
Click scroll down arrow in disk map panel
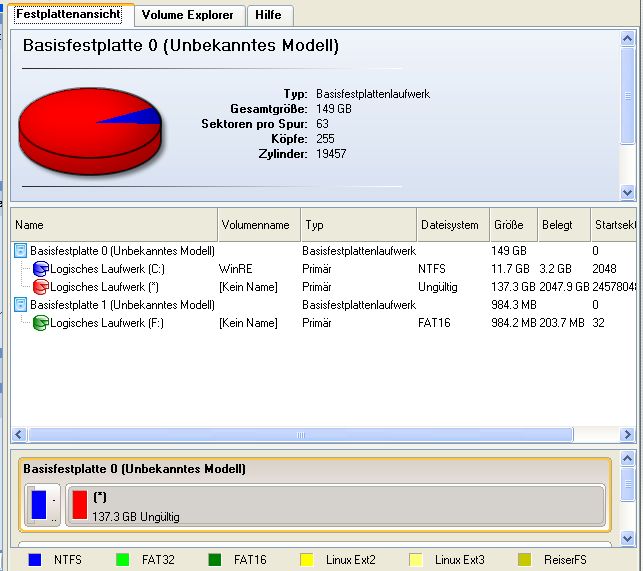[627, 537]
